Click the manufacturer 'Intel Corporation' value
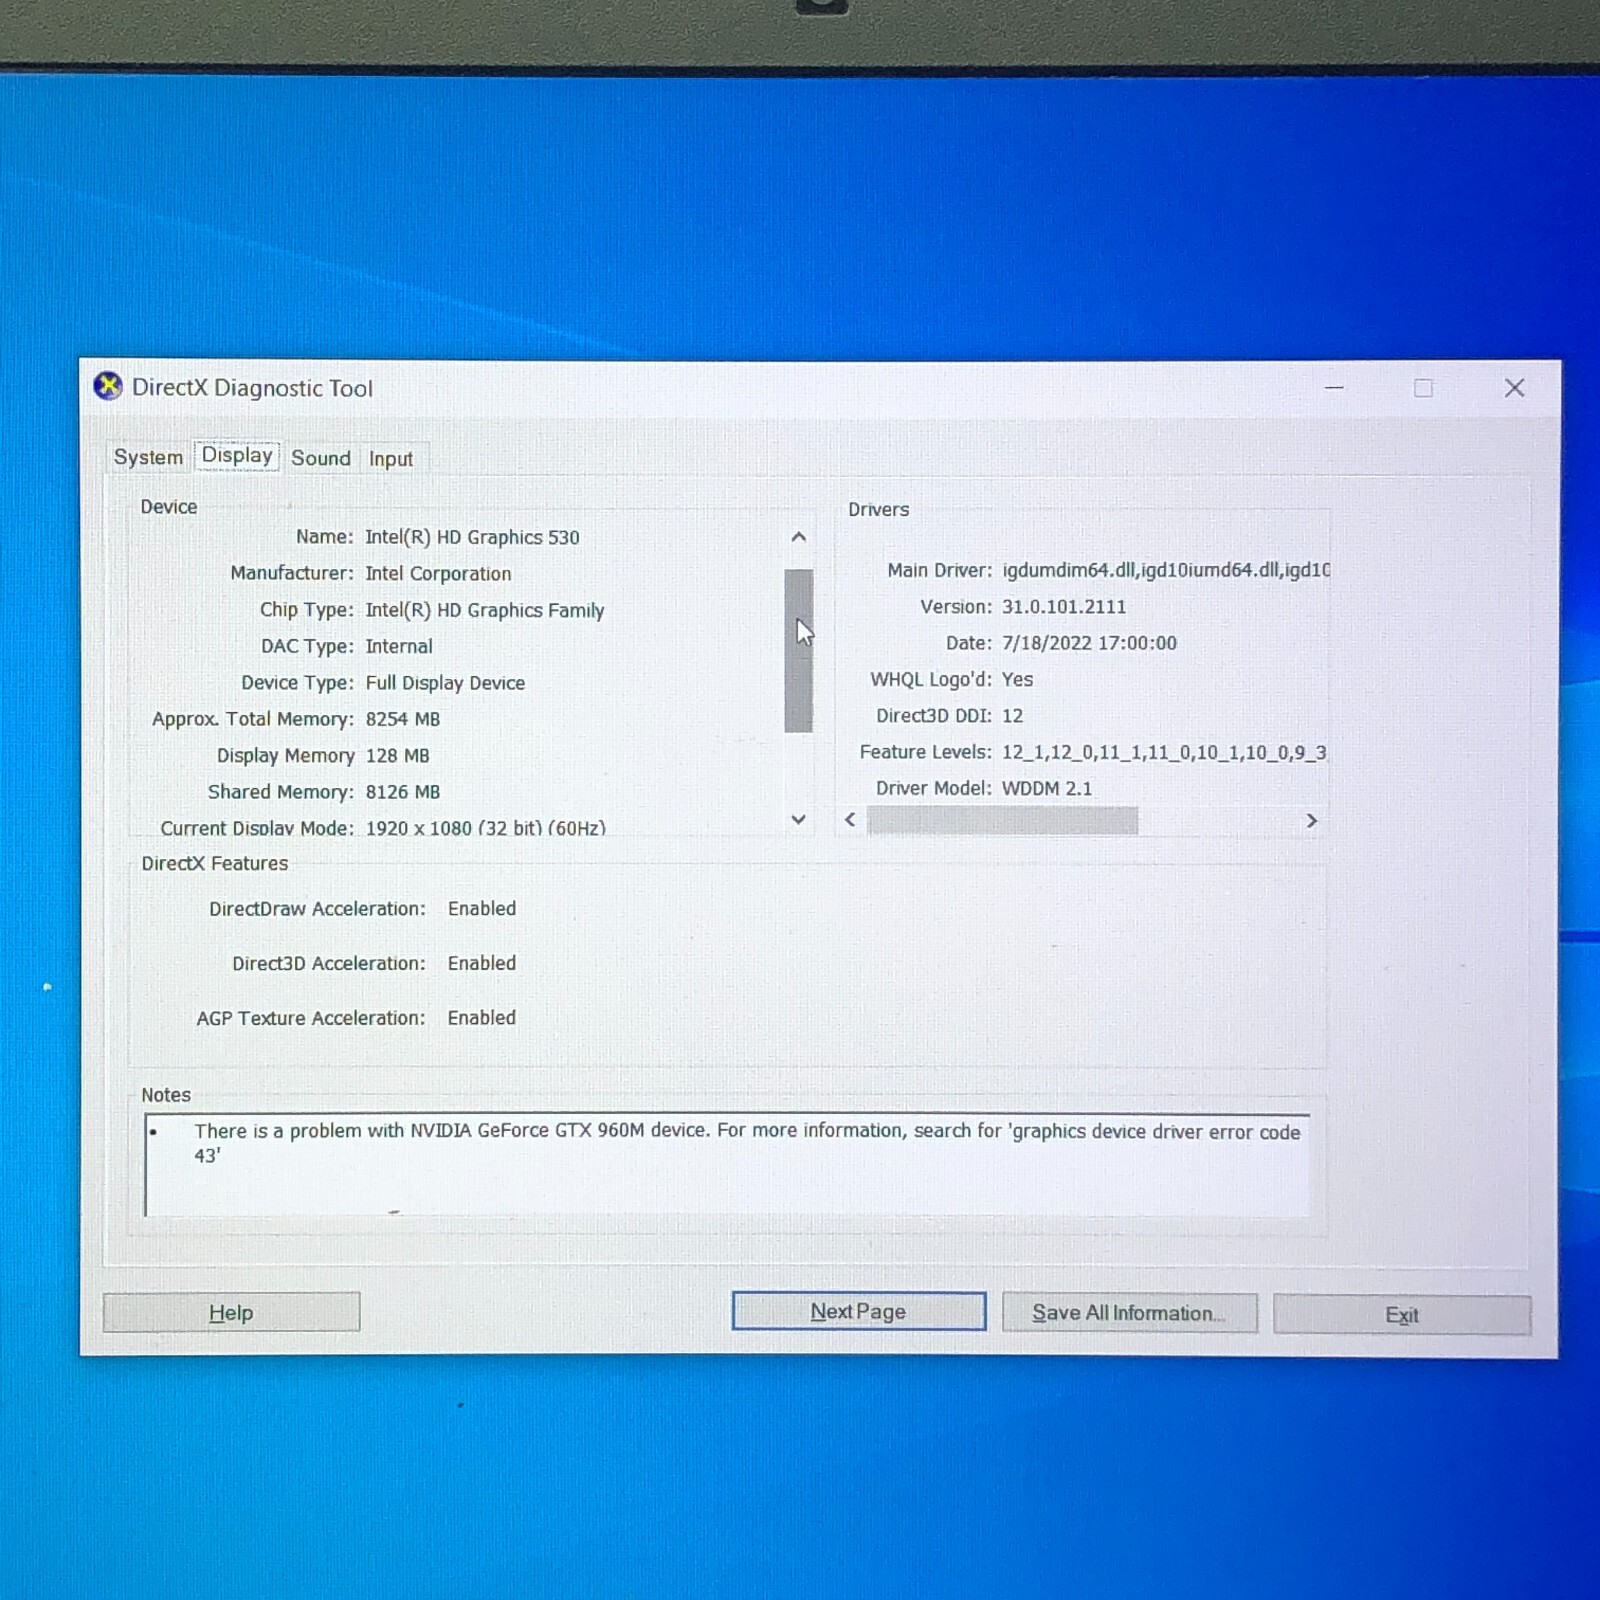Screen dimensions: 1600x1600 (438, 573)
